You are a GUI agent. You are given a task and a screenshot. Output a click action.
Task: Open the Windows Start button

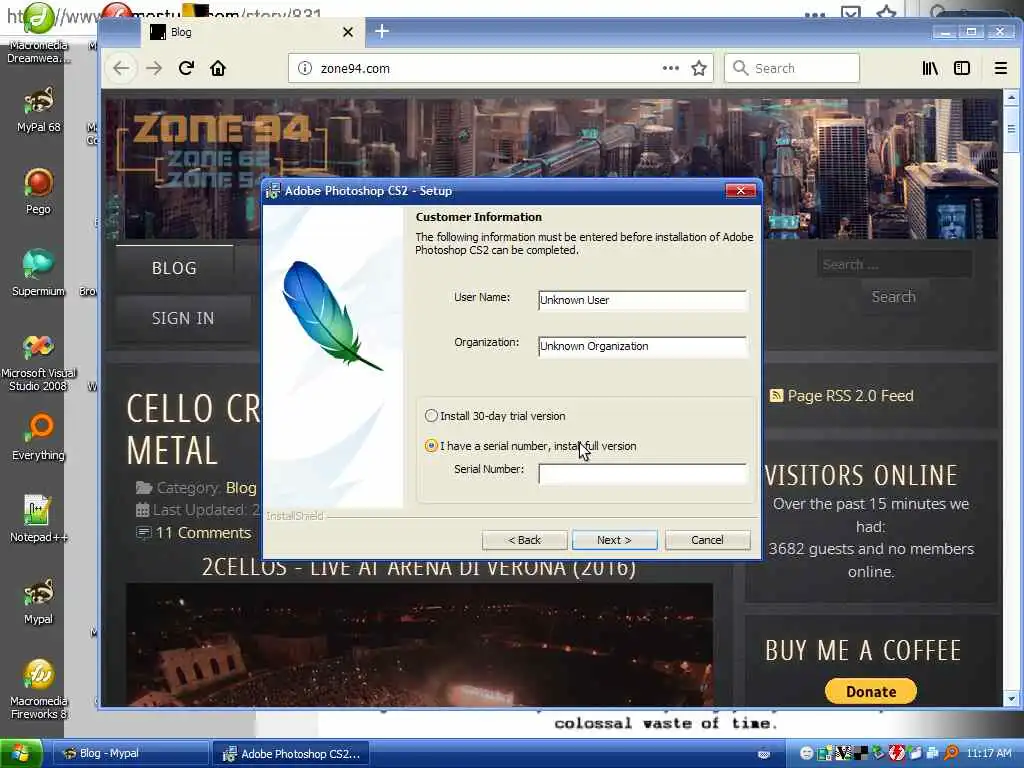[x=21, y=754]
